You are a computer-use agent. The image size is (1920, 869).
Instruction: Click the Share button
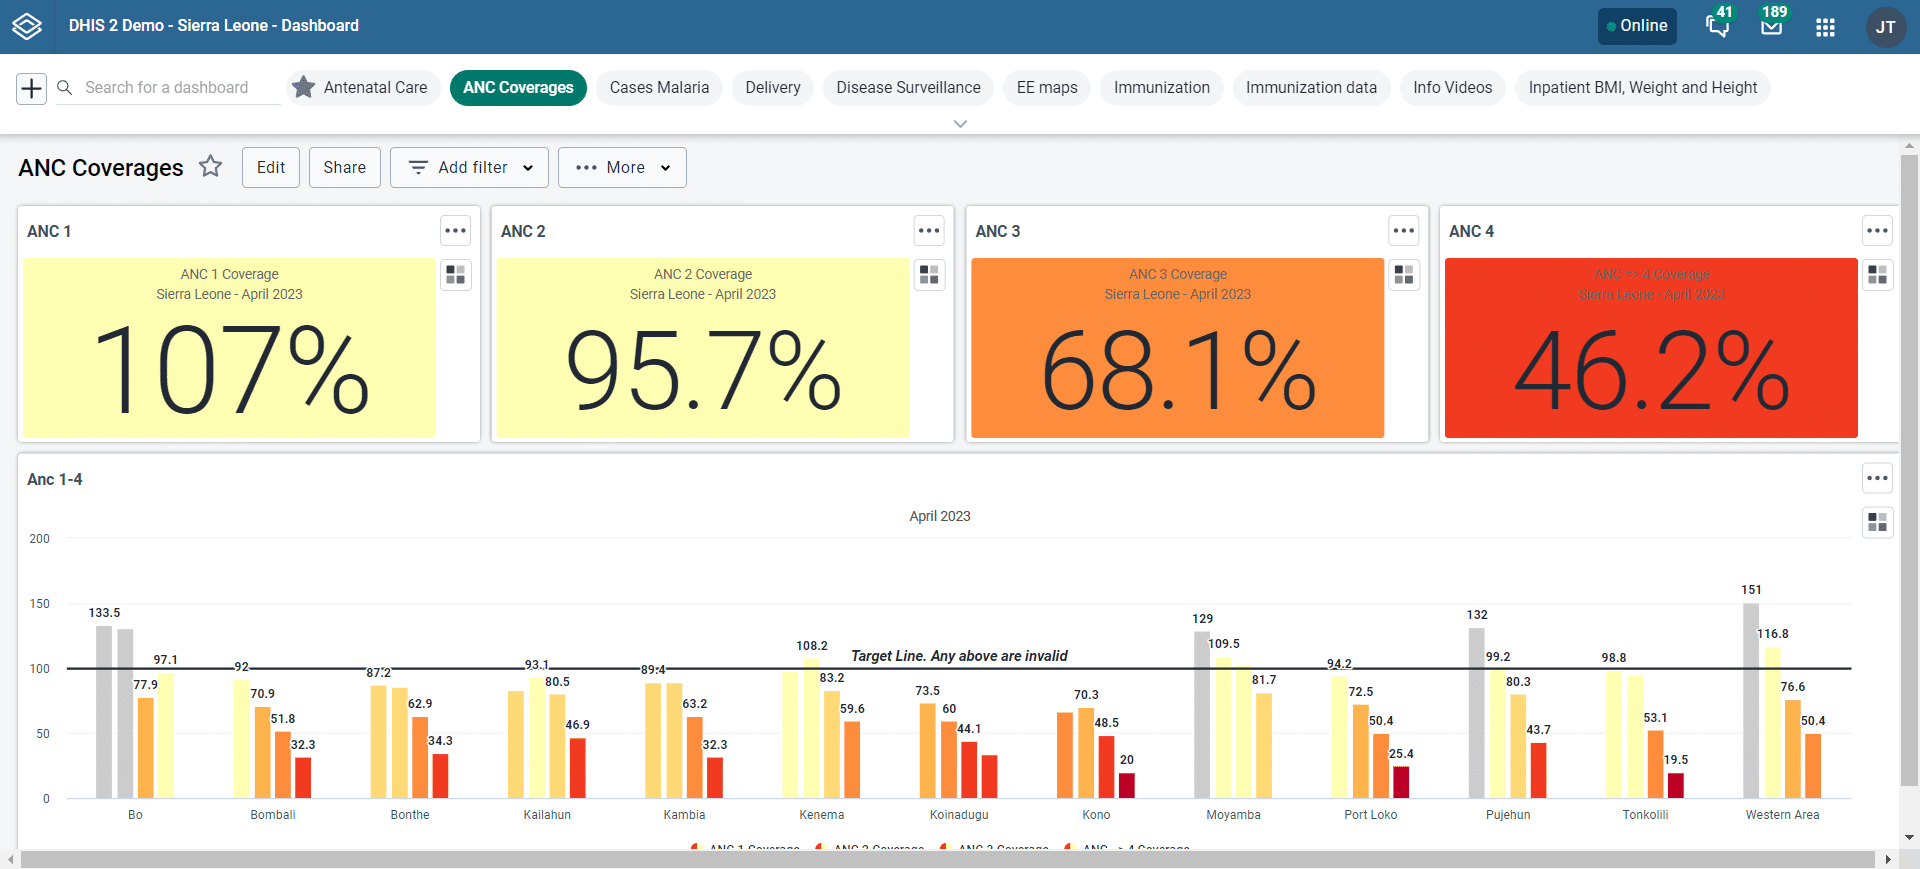coord(344,168)
